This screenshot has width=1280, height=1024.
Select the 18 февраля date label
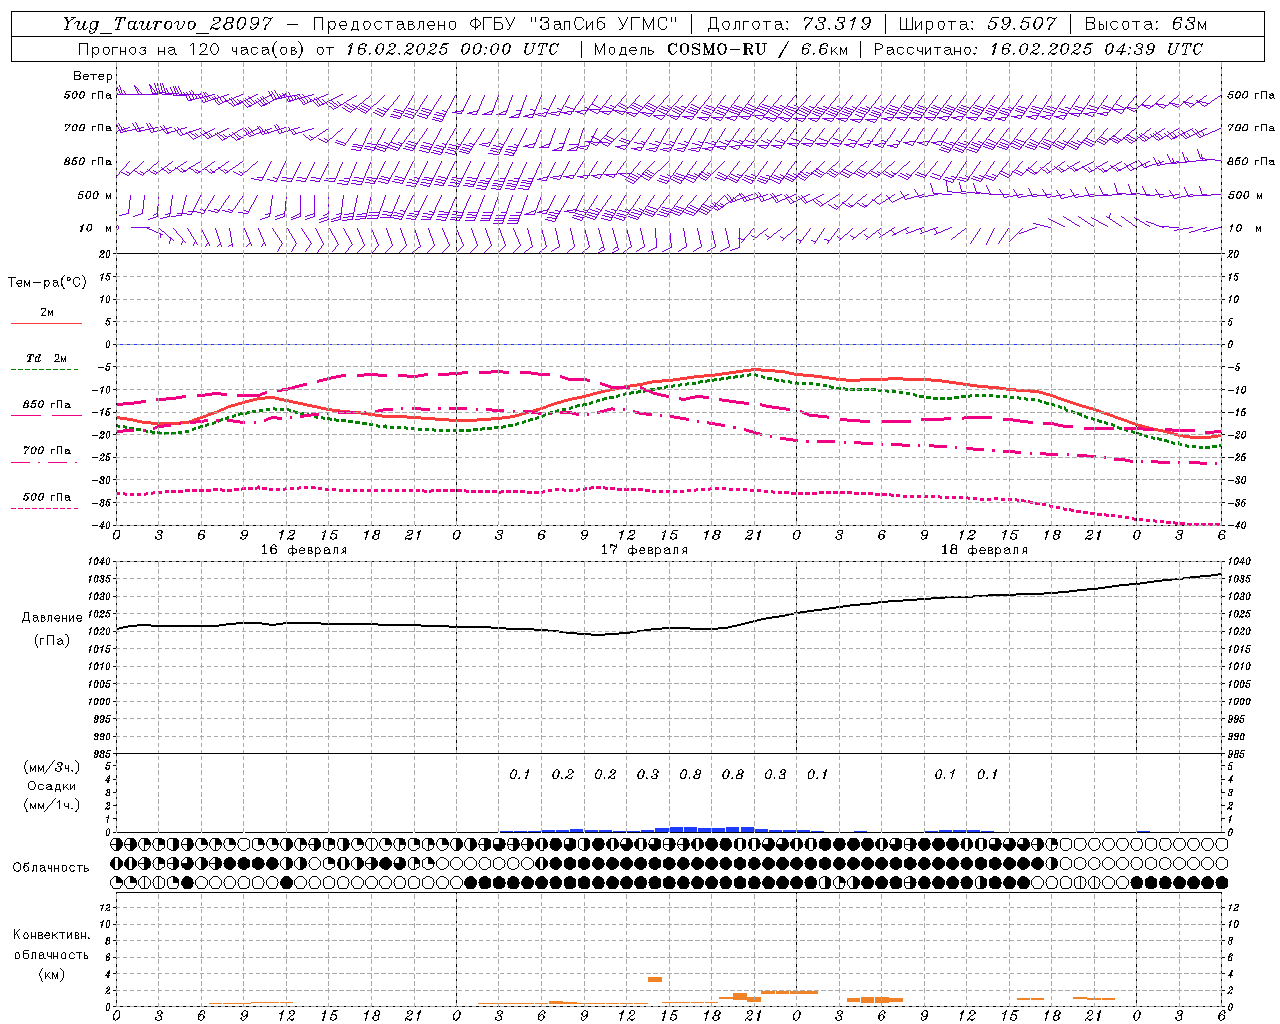(x=984, y=550)
